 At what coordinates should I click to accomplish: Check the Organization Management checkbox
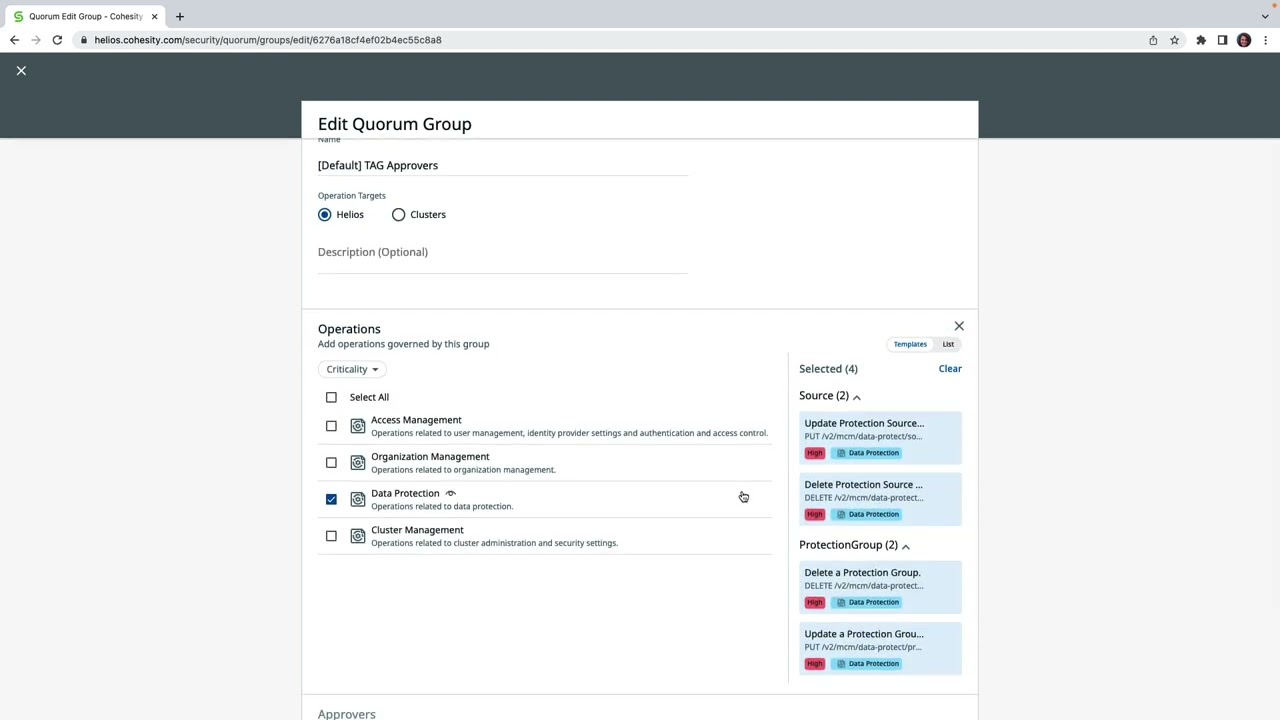tap(331, 463)
